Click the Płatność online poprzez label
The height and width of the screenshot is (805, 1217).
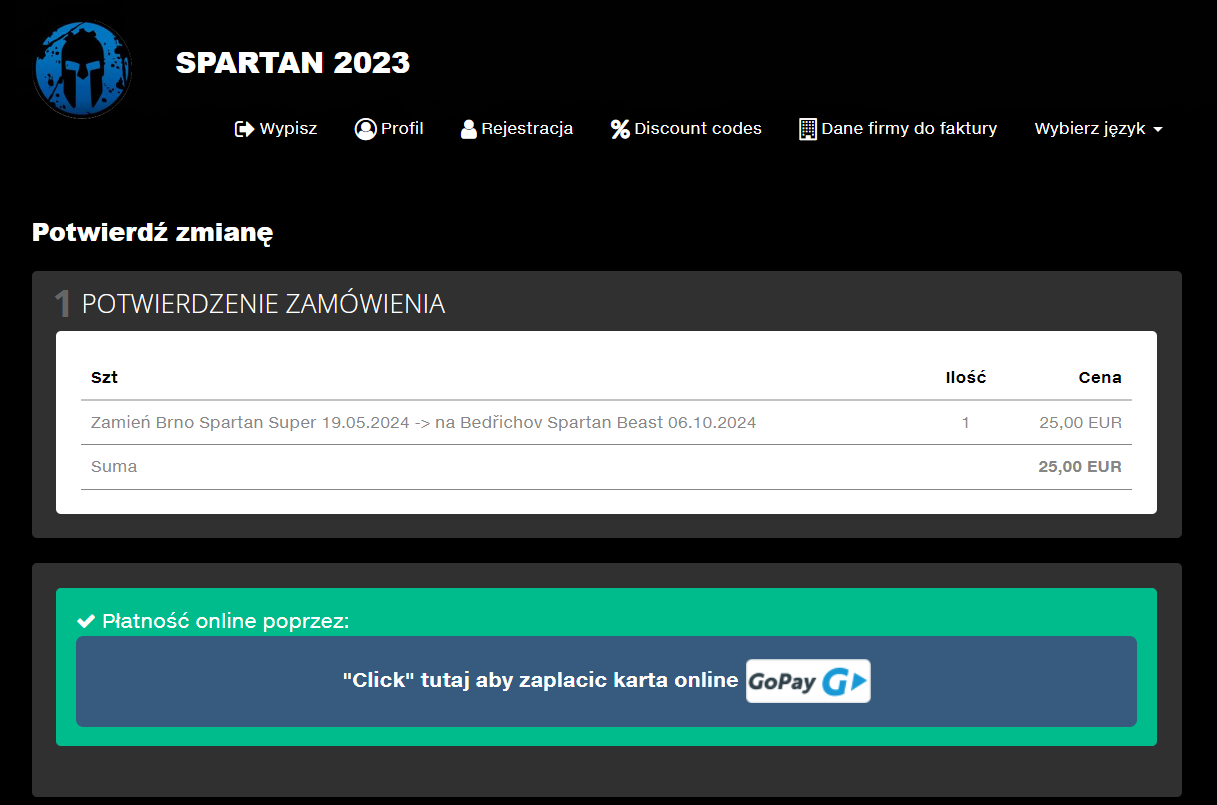click(x=226, y=622)
